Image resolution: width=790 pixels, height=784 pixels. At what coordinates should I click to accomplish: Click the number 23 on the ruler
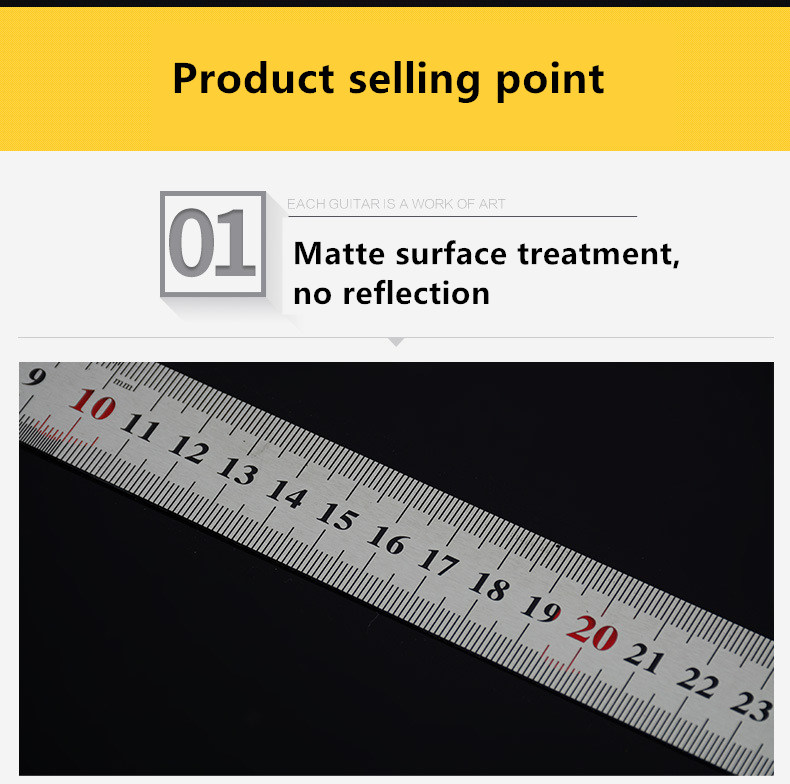752,705
